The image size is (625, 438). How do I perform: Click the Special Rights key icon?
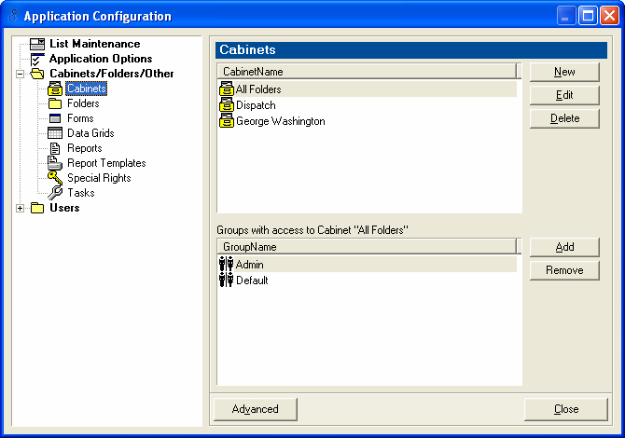pos(55,178)
